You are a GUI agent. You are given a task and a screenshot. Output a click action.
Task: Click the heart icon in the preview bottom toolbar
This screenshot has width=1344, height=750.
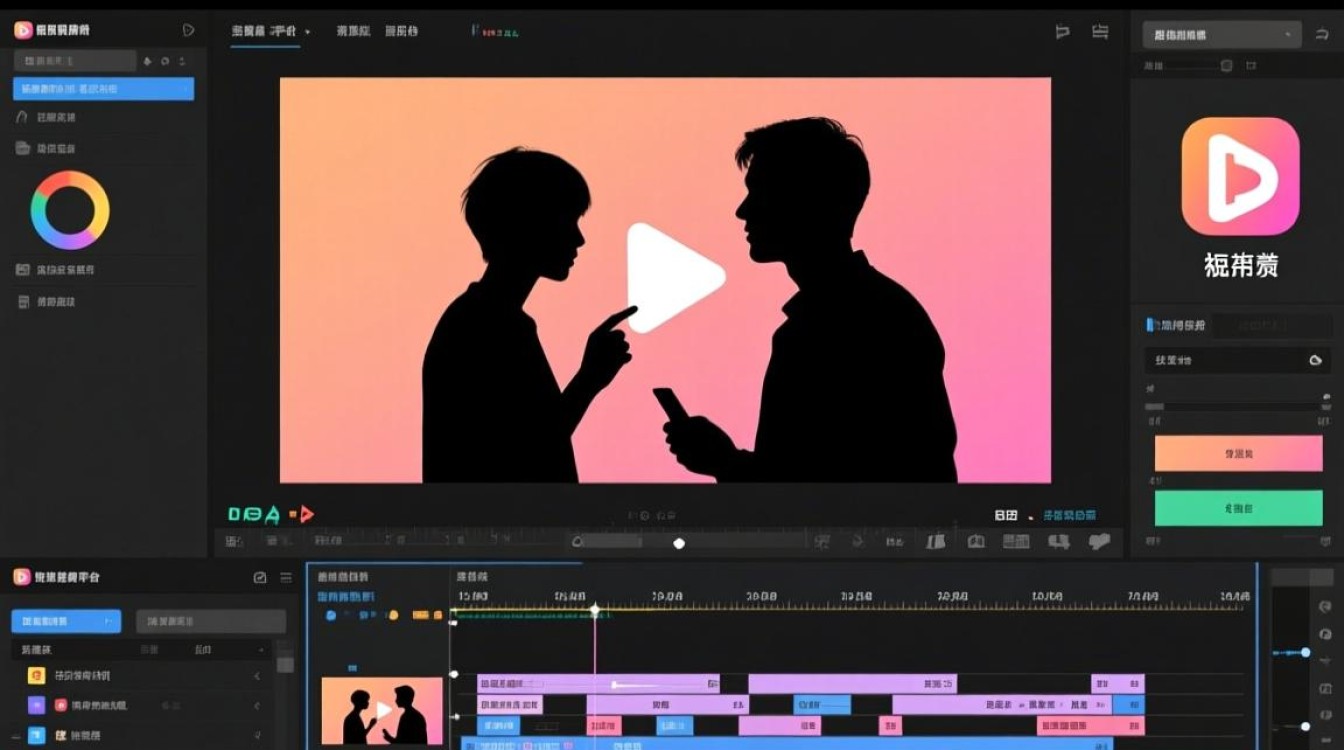[1099, 542]
